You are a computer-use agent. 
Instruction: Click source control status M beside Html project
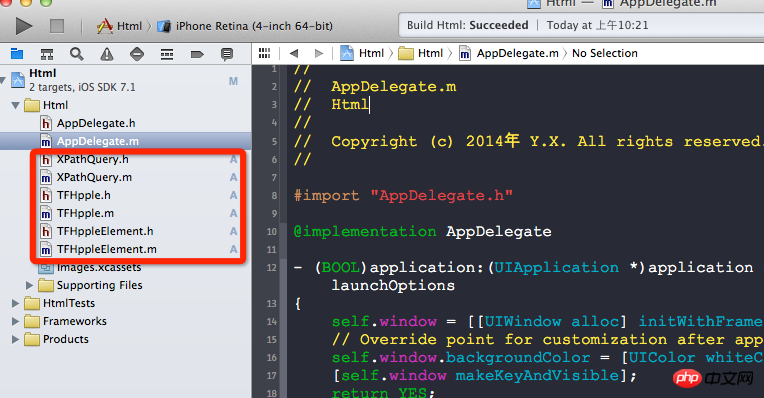[233, 81]
